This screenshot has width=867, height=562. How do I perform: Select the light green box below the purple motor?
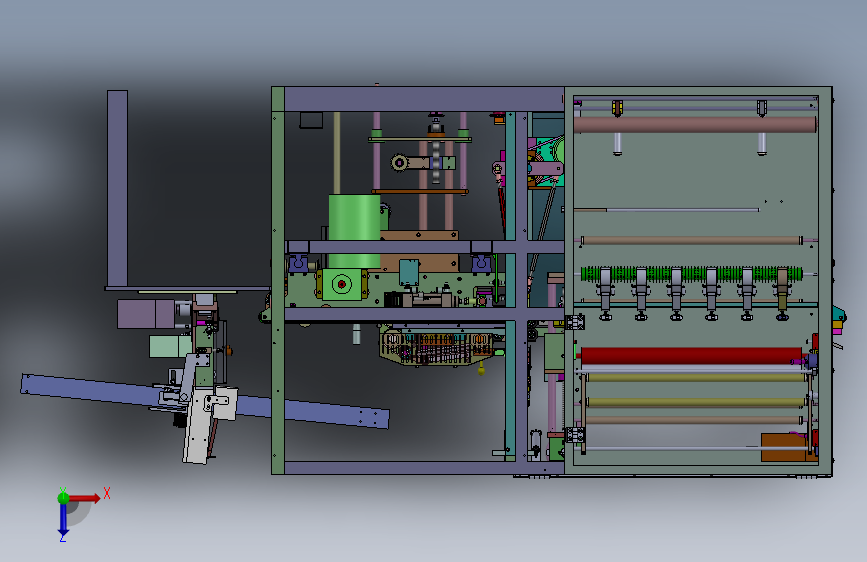pyautogui.click(x=170, y=346)
